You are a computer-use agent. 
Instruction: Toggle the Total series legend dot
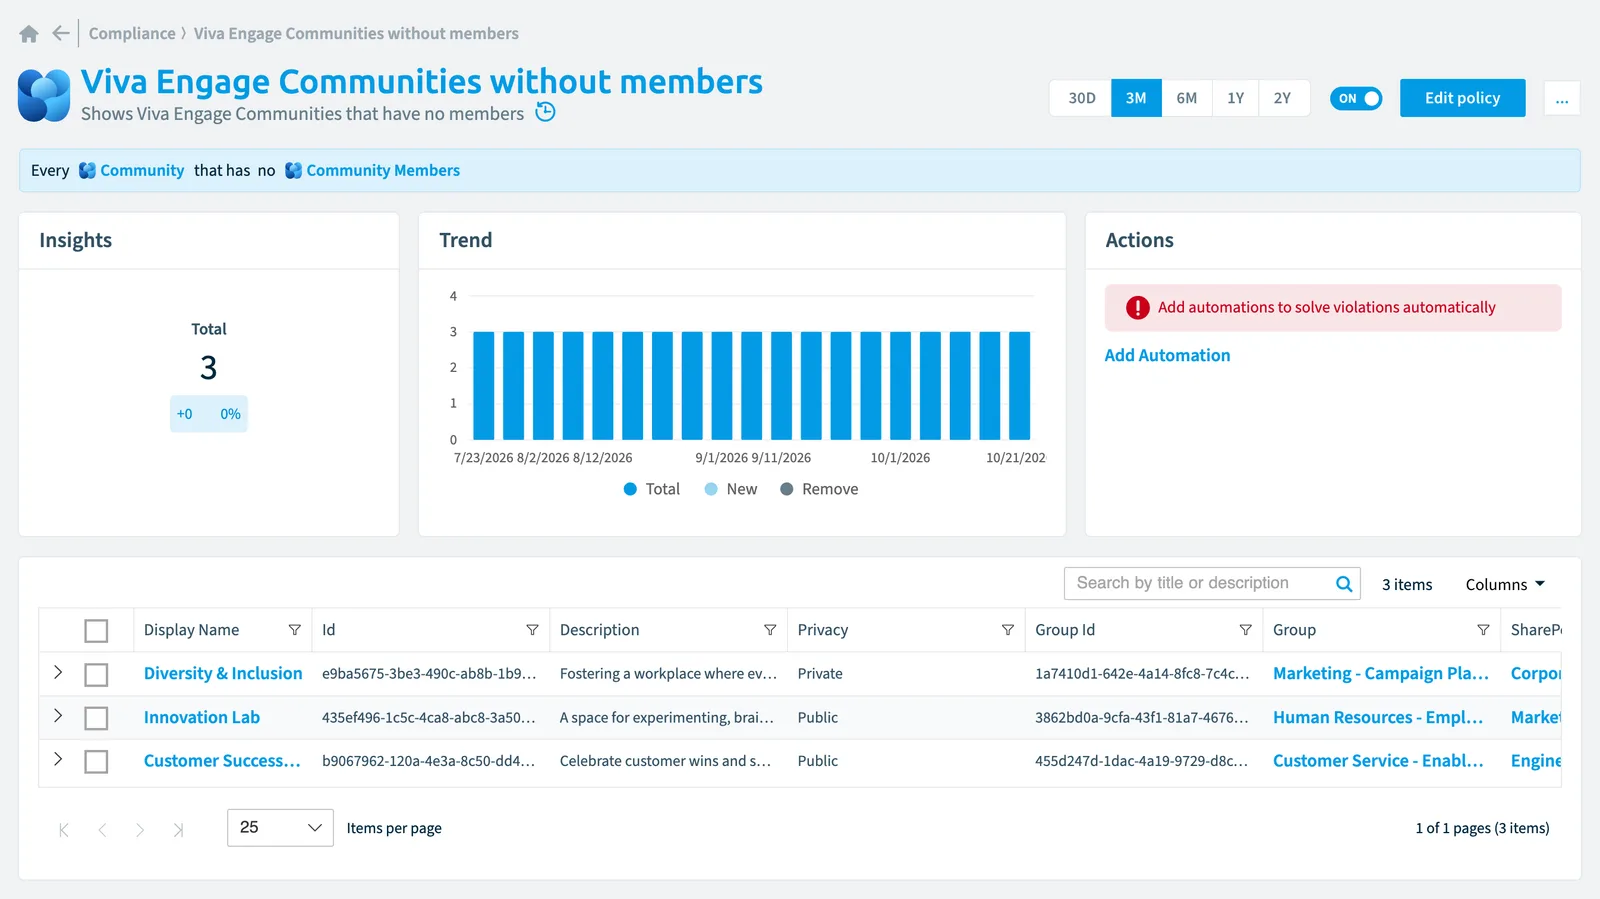point(630,489)
